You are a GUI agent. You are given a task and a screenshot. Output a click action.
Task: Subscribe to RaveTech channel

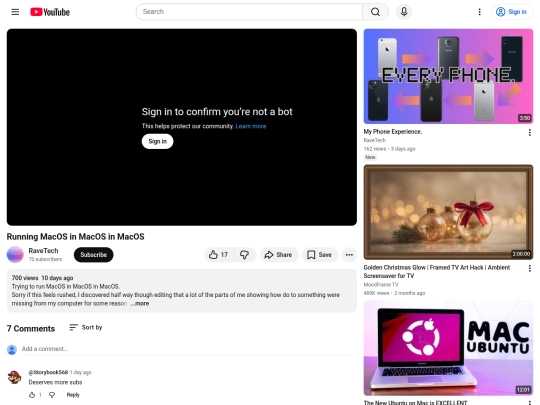pyautogui.click(x=93, y=255)
